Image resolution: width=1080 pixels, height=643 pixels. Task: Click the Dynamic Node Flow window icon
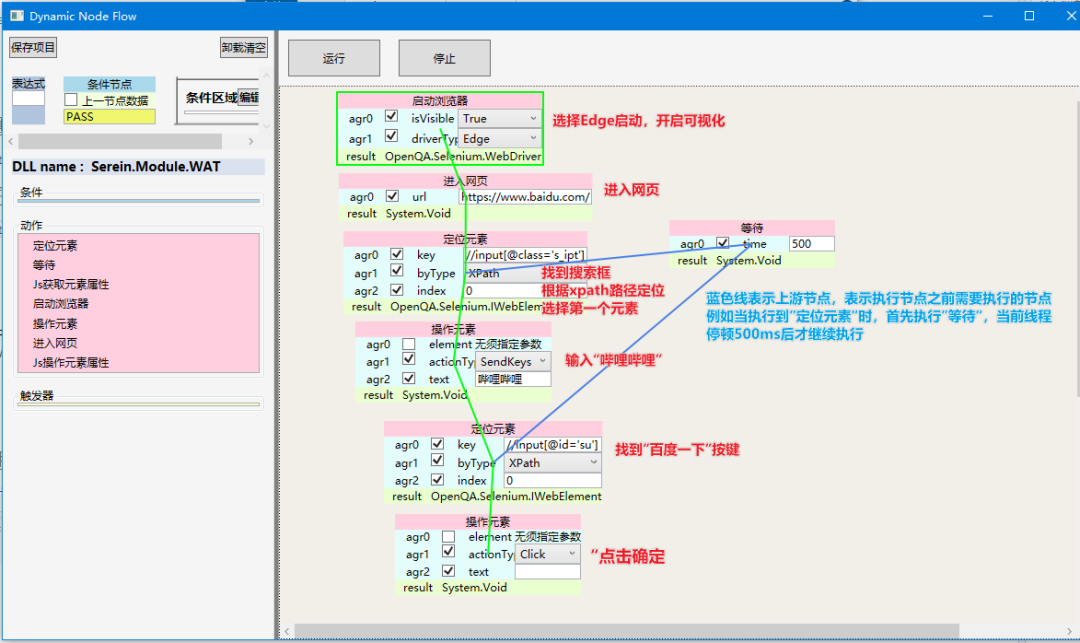pos(17,15)
